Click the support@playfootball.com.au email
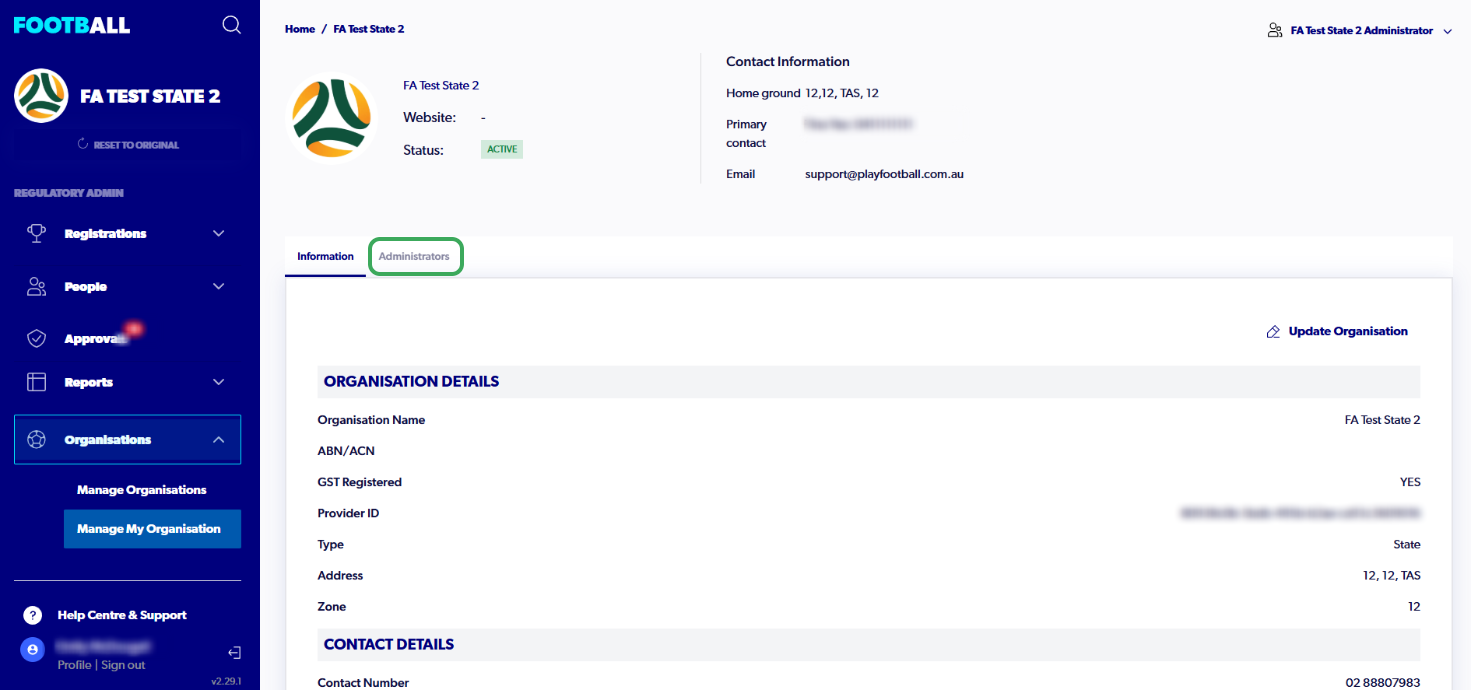 tap(884, 174)
